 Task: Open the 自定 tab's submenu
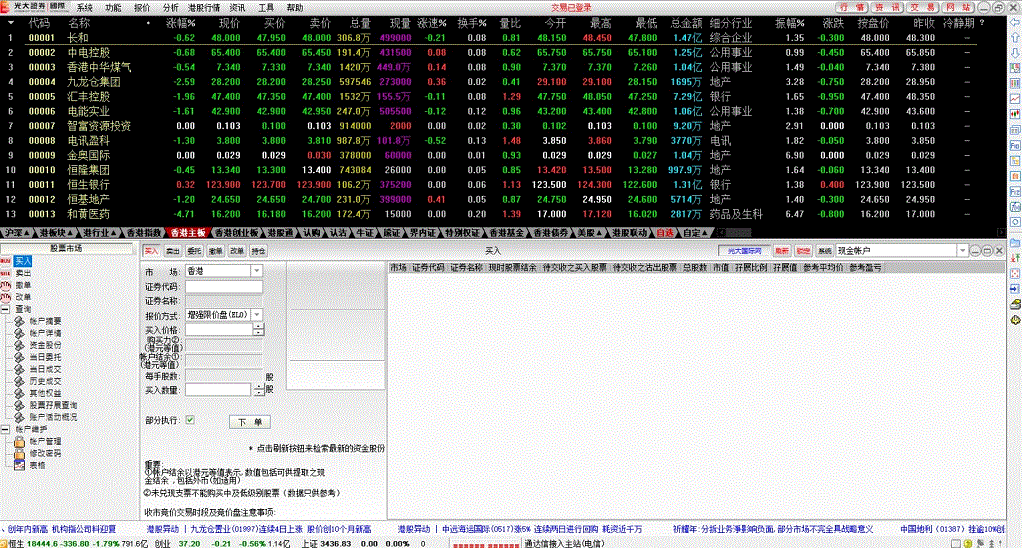[x=704, y=233]
